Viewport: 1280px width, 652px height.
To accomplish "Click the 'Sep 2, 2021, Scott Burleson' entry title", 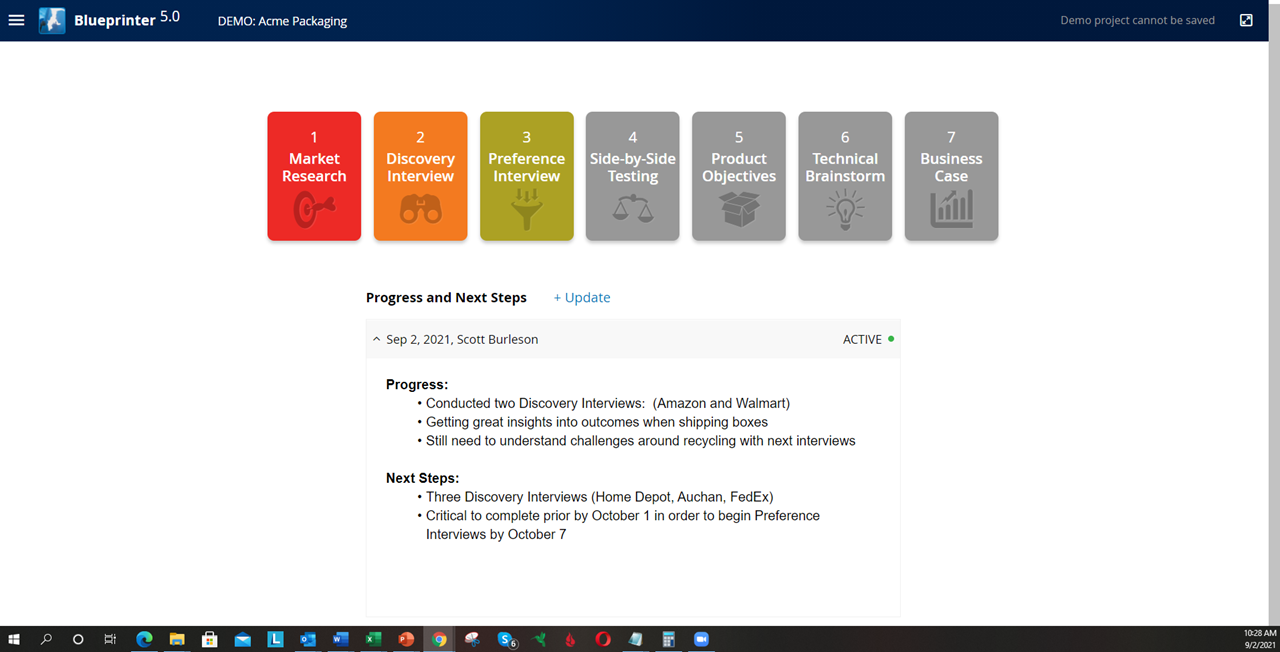I will coord(462,339).
